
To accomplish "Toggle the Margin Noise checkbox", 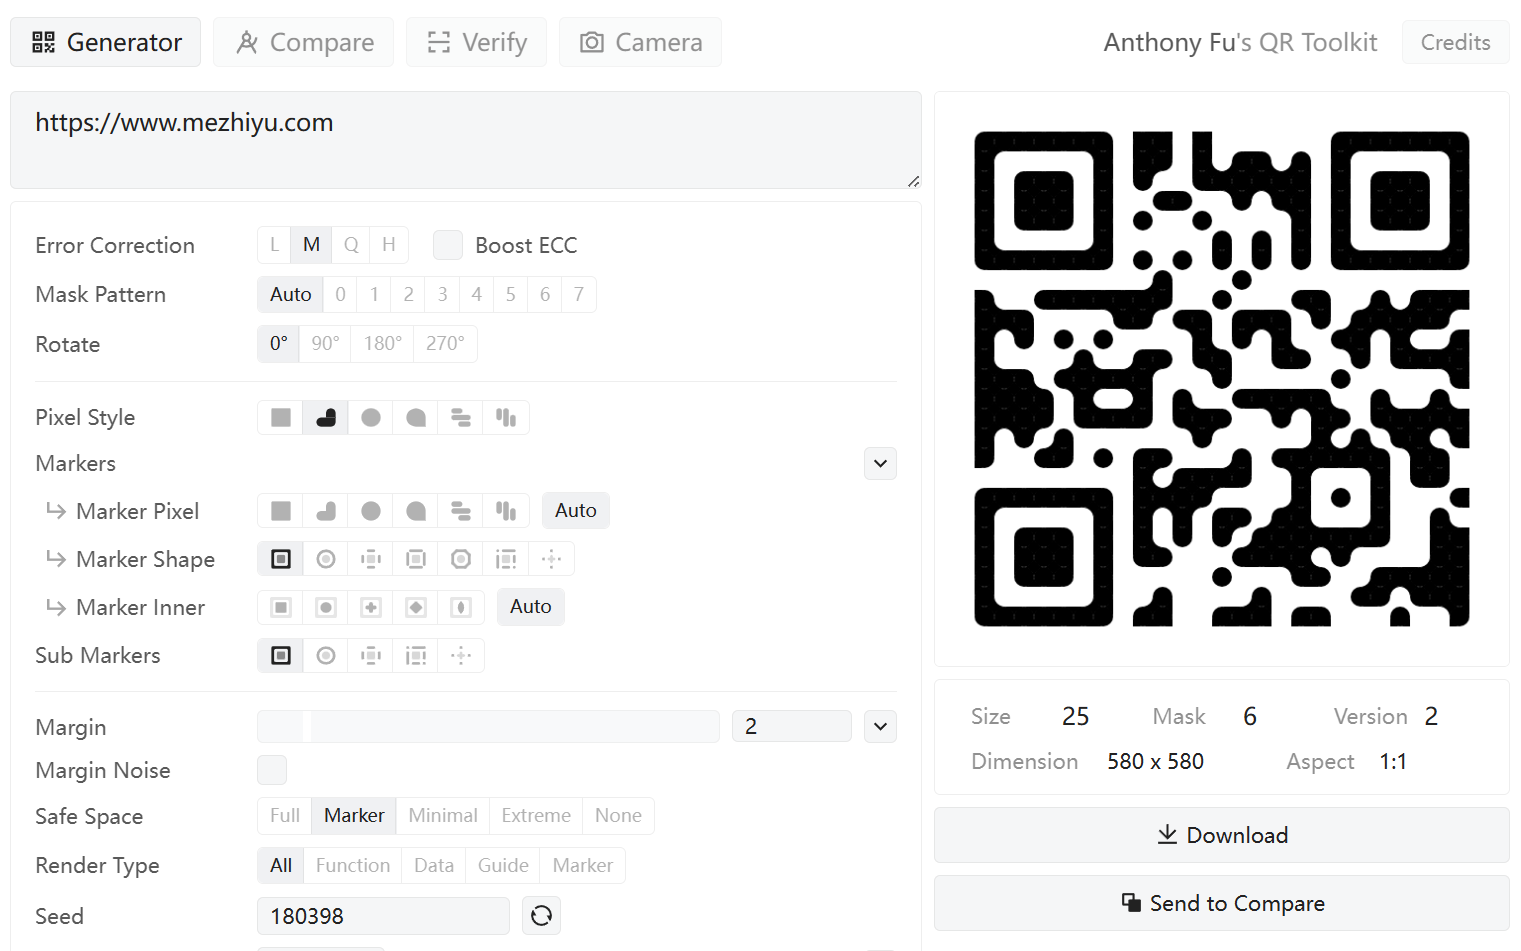I will pyautogui.click(x=272, y=770).
